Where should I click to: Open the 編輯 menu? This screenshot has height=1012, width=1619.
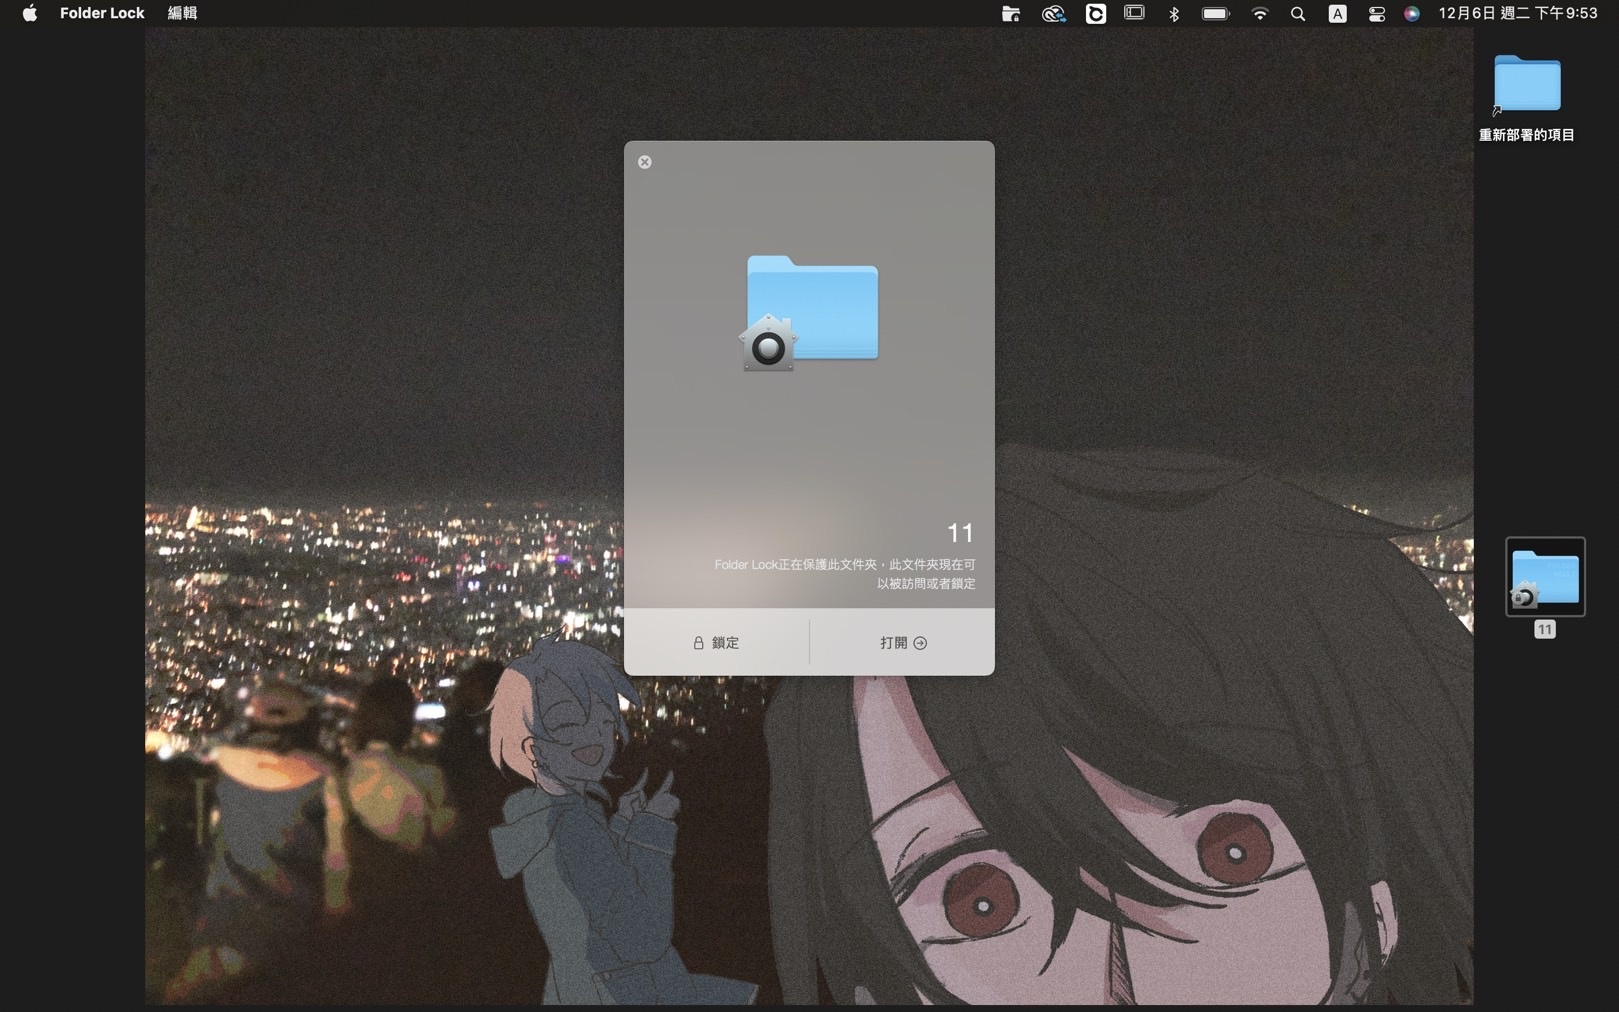(182, 13)
